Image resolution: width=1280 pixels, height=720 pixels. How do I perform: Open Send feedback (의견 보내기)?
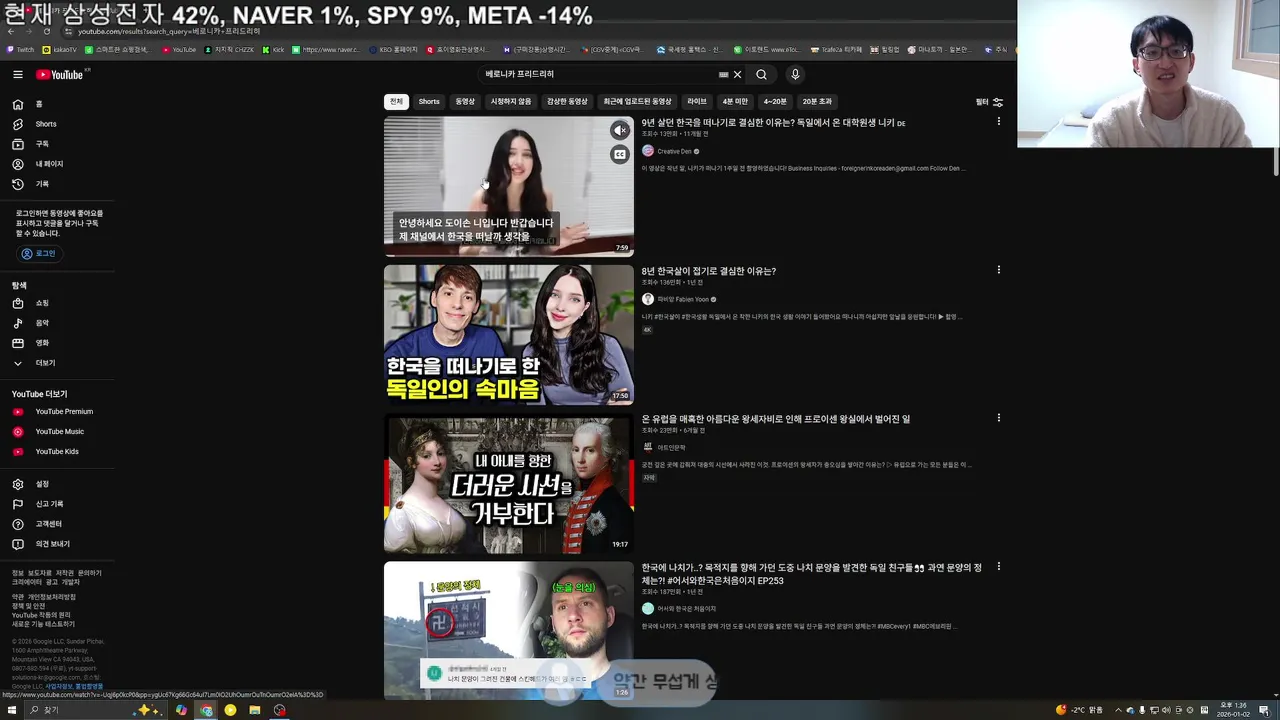[x=57, y=544]
